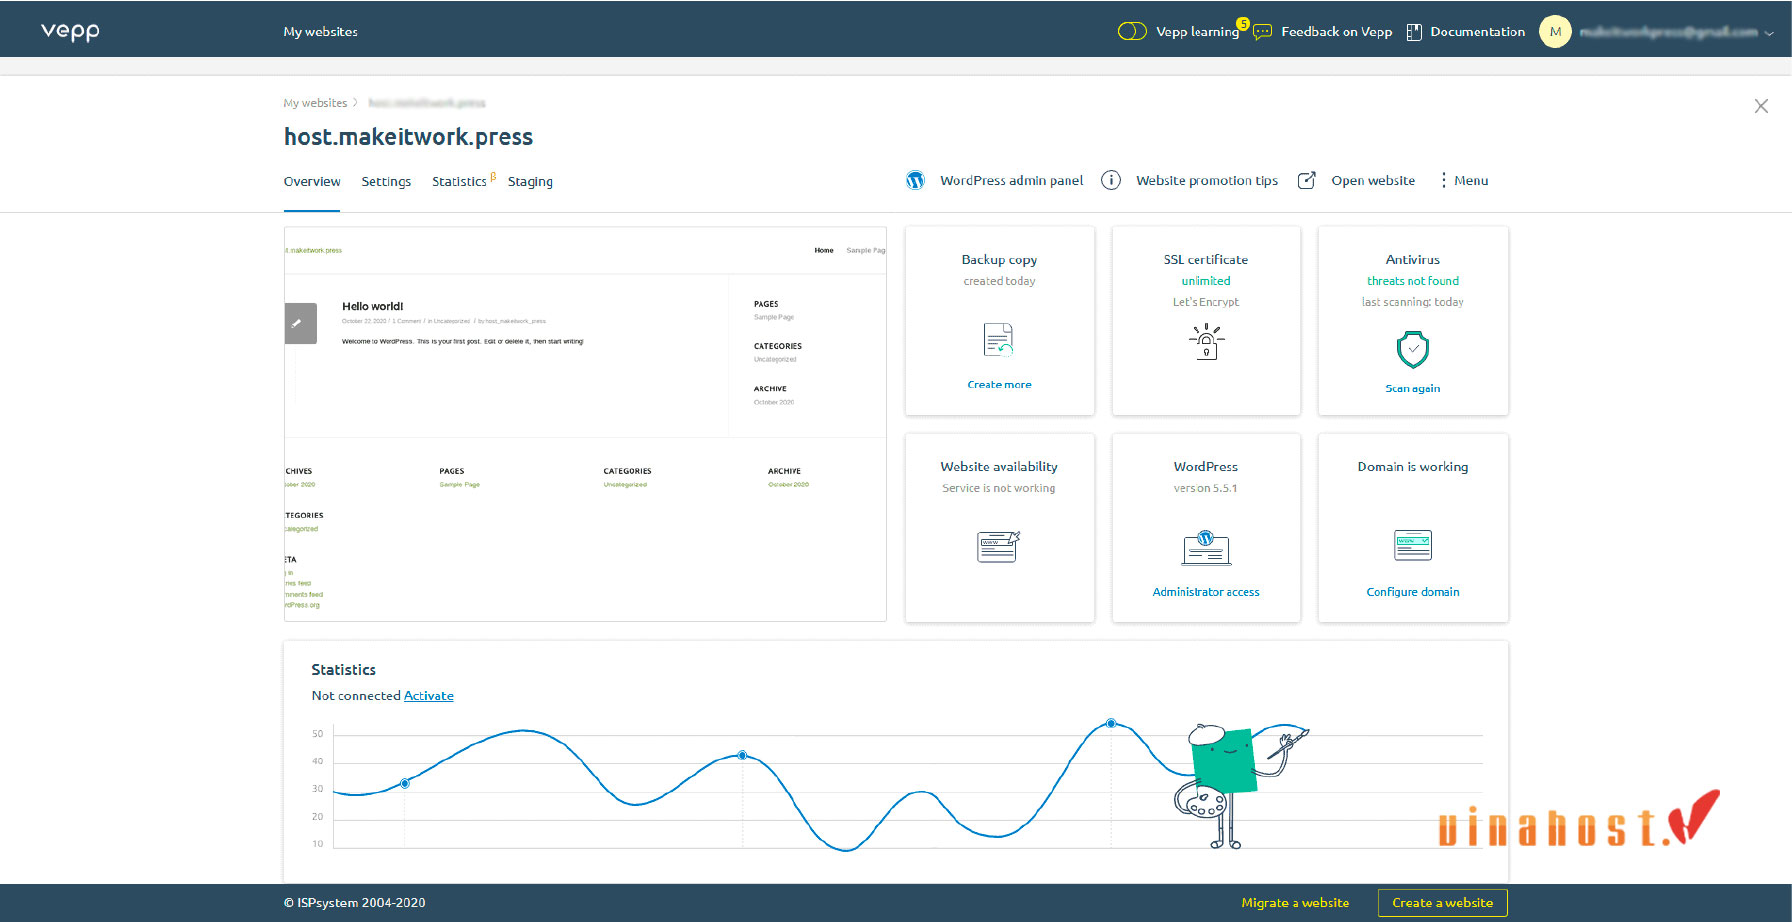Open the Documentation book icon
This screenshot has height=922, width=1792.
[x=1414, y=32]
